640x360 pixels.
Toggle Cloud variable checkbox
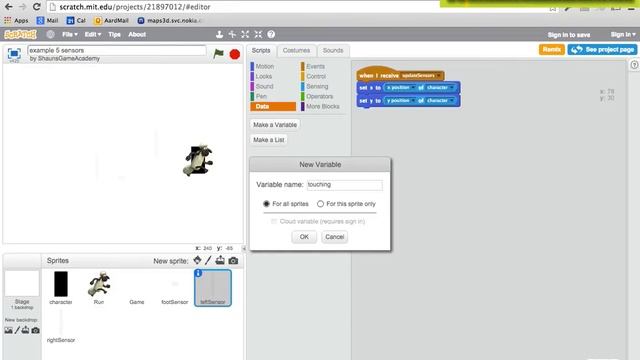coord(273,221)
